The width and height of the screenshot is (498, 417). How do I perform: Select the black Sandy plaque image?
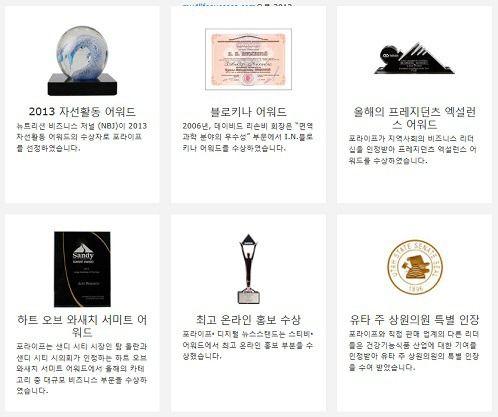[x=82, y=269]
